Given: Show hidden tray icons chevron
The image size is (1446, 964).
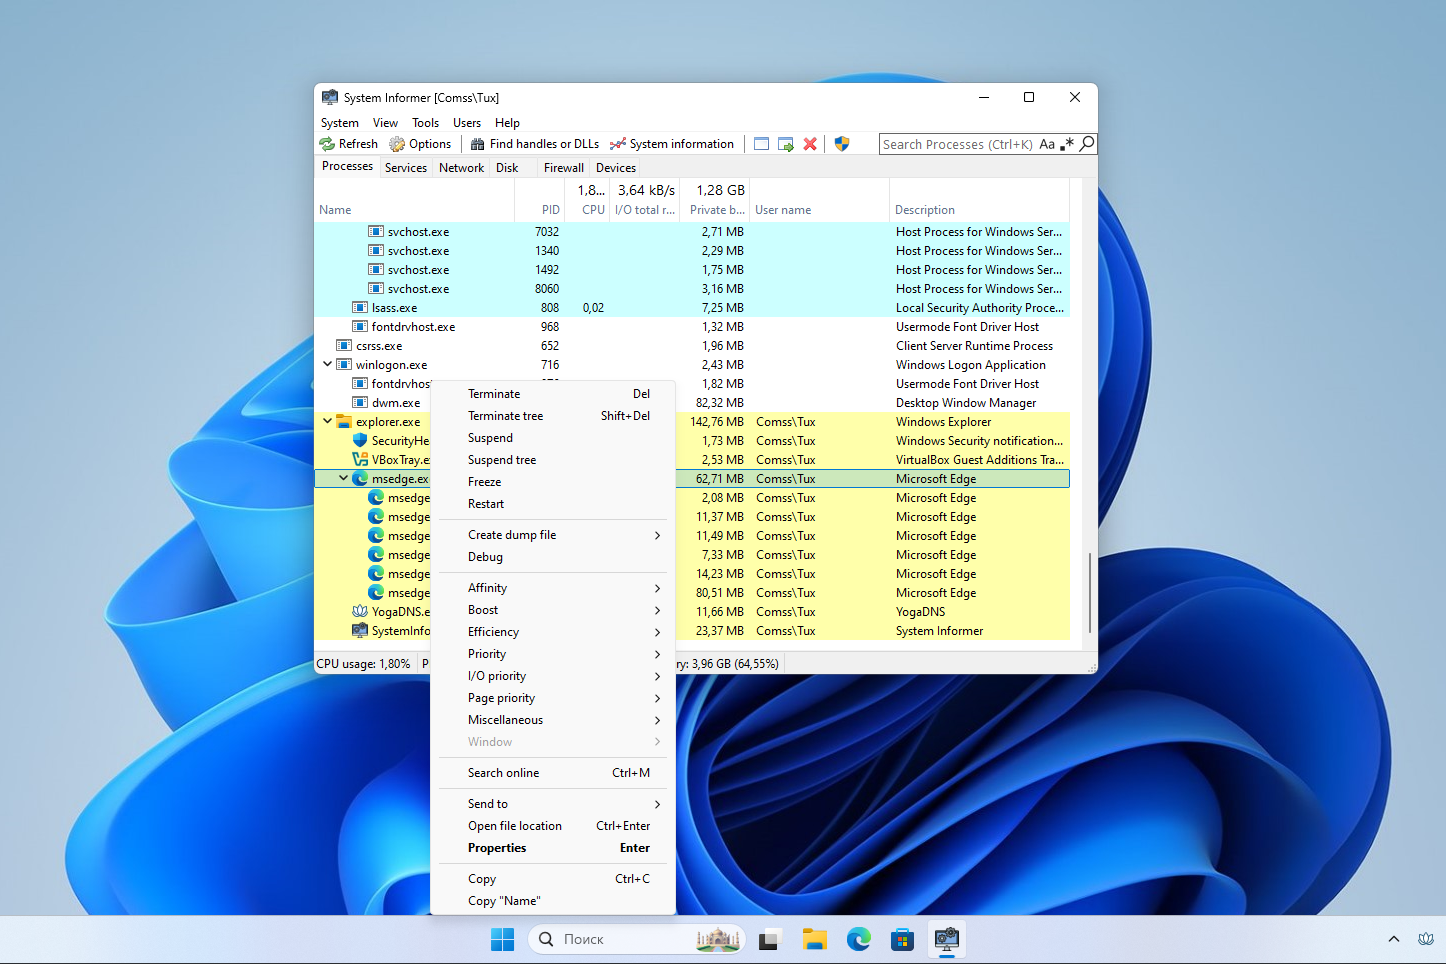Looking at the screenshot, I should (1394, 939).
